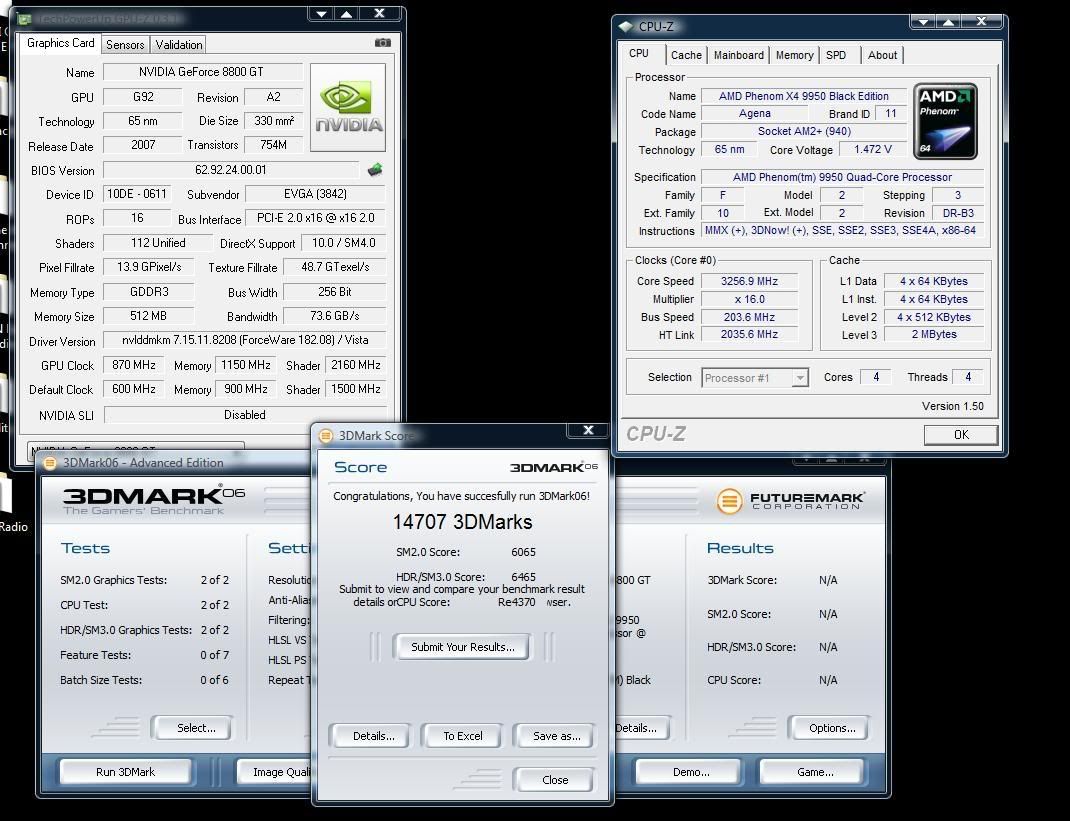This screenshot has width=1070, height=821.
Task: Click the CPU-Z title bar icon
Action: [626, 27]
